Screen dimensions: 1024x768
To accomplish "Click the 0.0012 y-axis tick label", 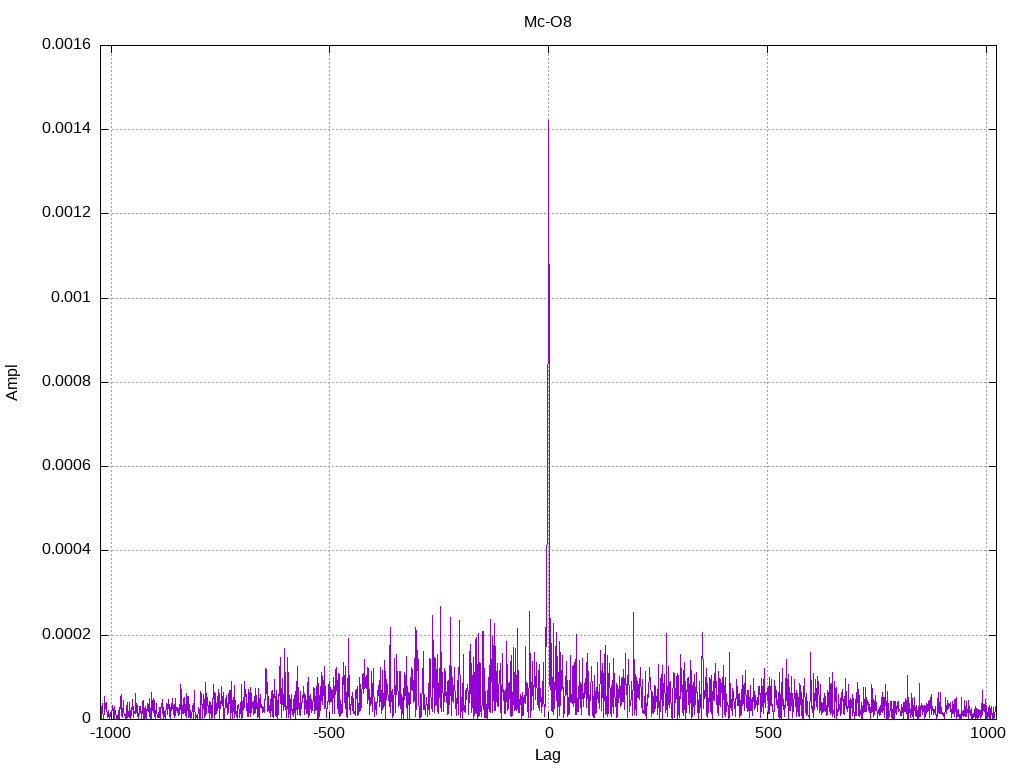I will tap(66, 213).
